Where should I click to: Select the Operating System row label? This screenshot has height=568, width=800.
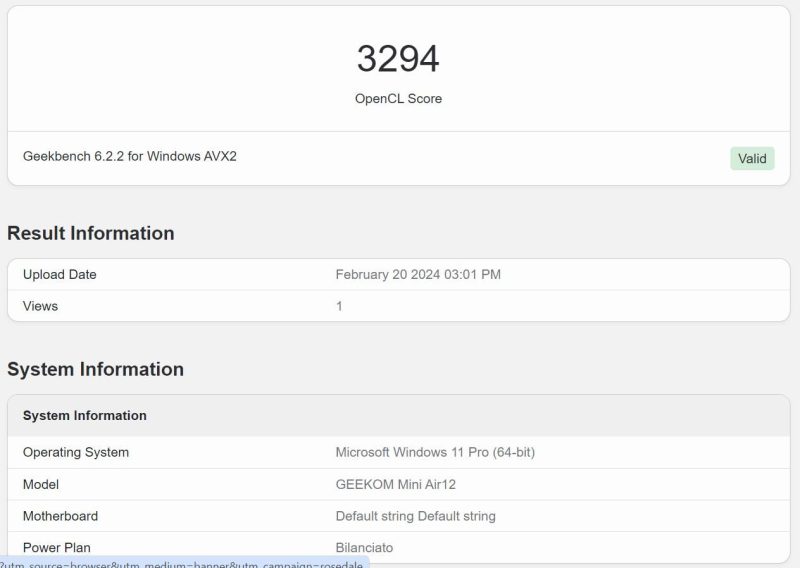(76, 452)
